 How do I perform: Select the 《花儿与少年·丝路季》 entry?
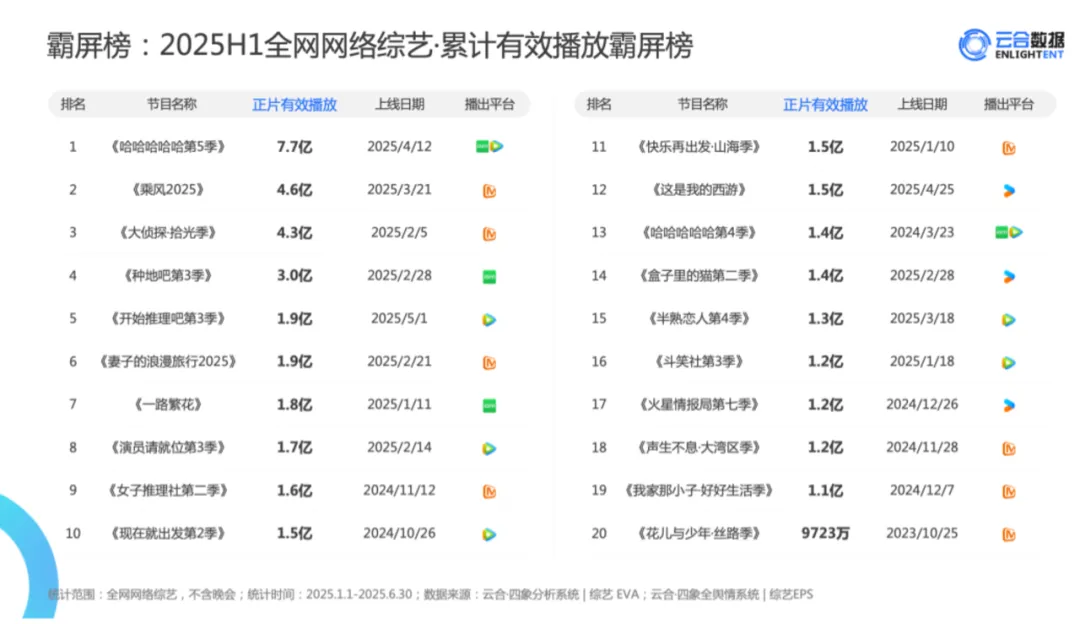699,533
